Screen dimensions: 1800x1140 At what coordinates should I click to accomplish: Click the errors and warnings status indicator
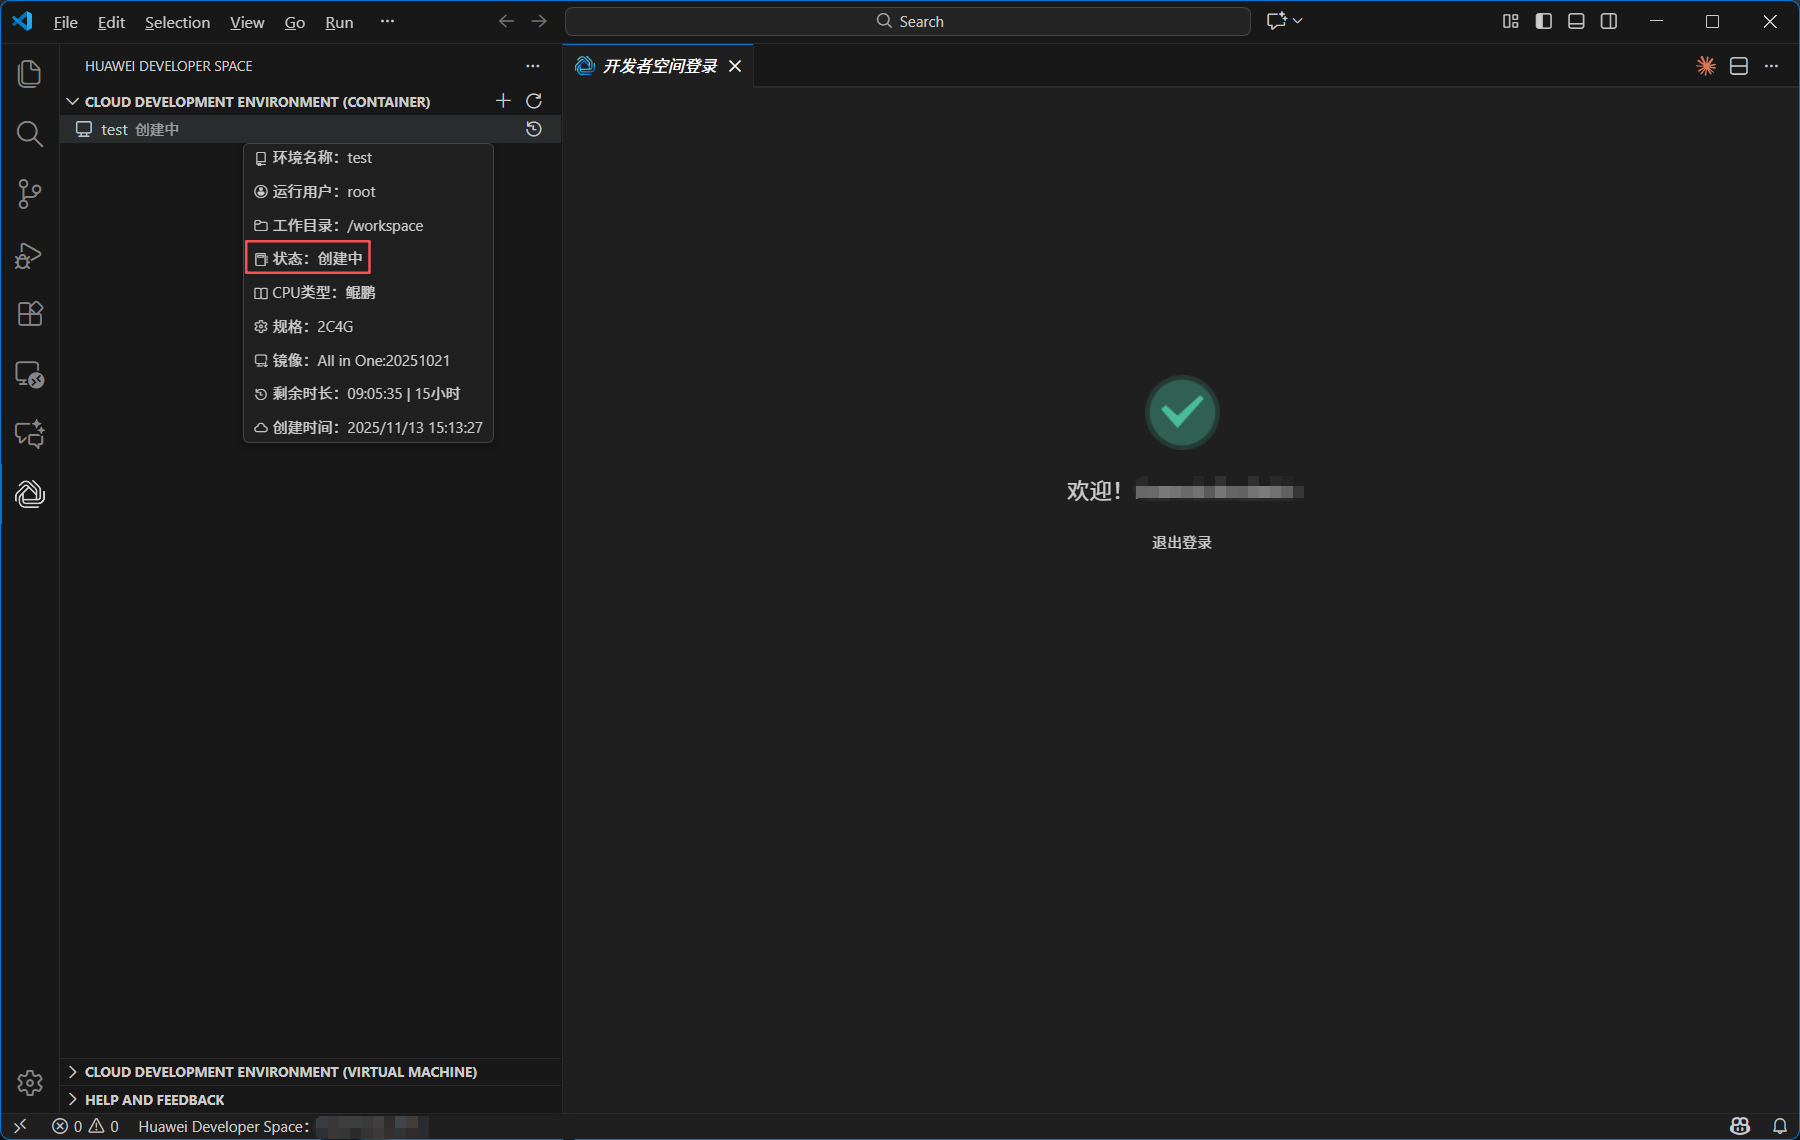tap(86, 1126)
